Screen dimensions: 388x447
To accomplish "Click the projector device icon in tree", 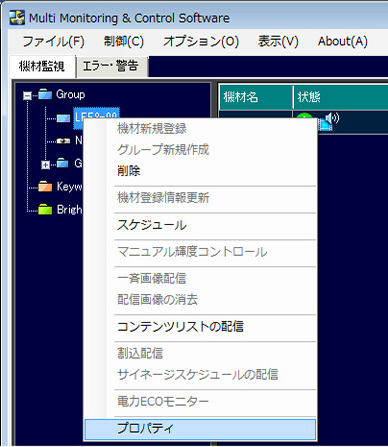I will point(63,141).
